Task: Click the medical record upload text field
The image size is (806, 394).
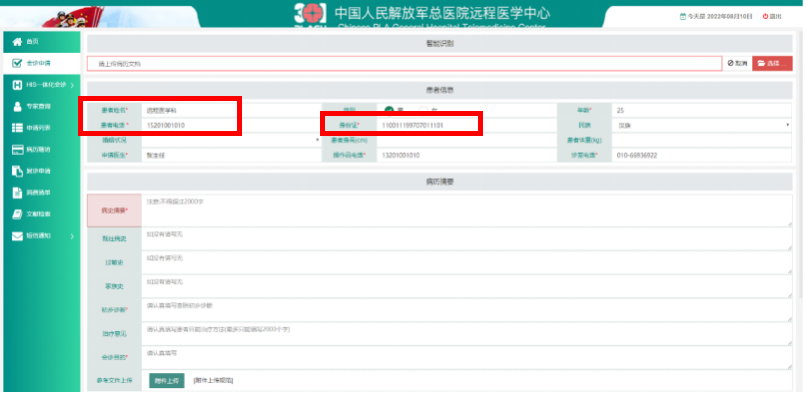Action: pos(405,63)
